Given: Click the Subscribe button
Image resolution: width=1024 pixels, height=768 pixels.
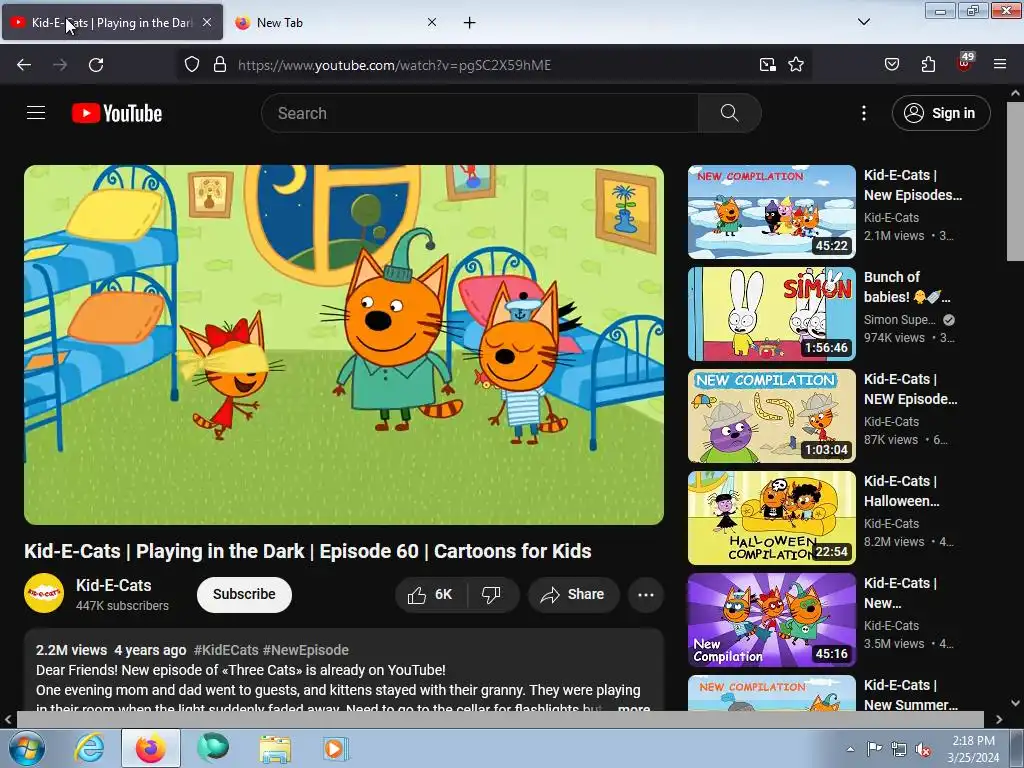Looking at the screenshot, I should pyautogui.click(x=244, y=594).
